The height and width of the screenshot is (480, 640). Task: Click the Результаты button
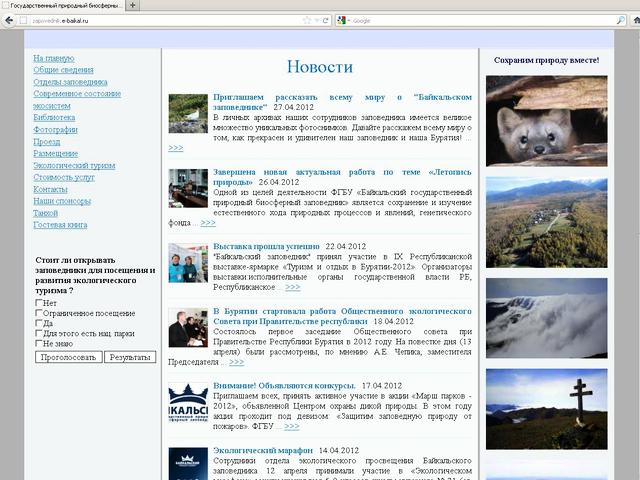coord(130,357)
